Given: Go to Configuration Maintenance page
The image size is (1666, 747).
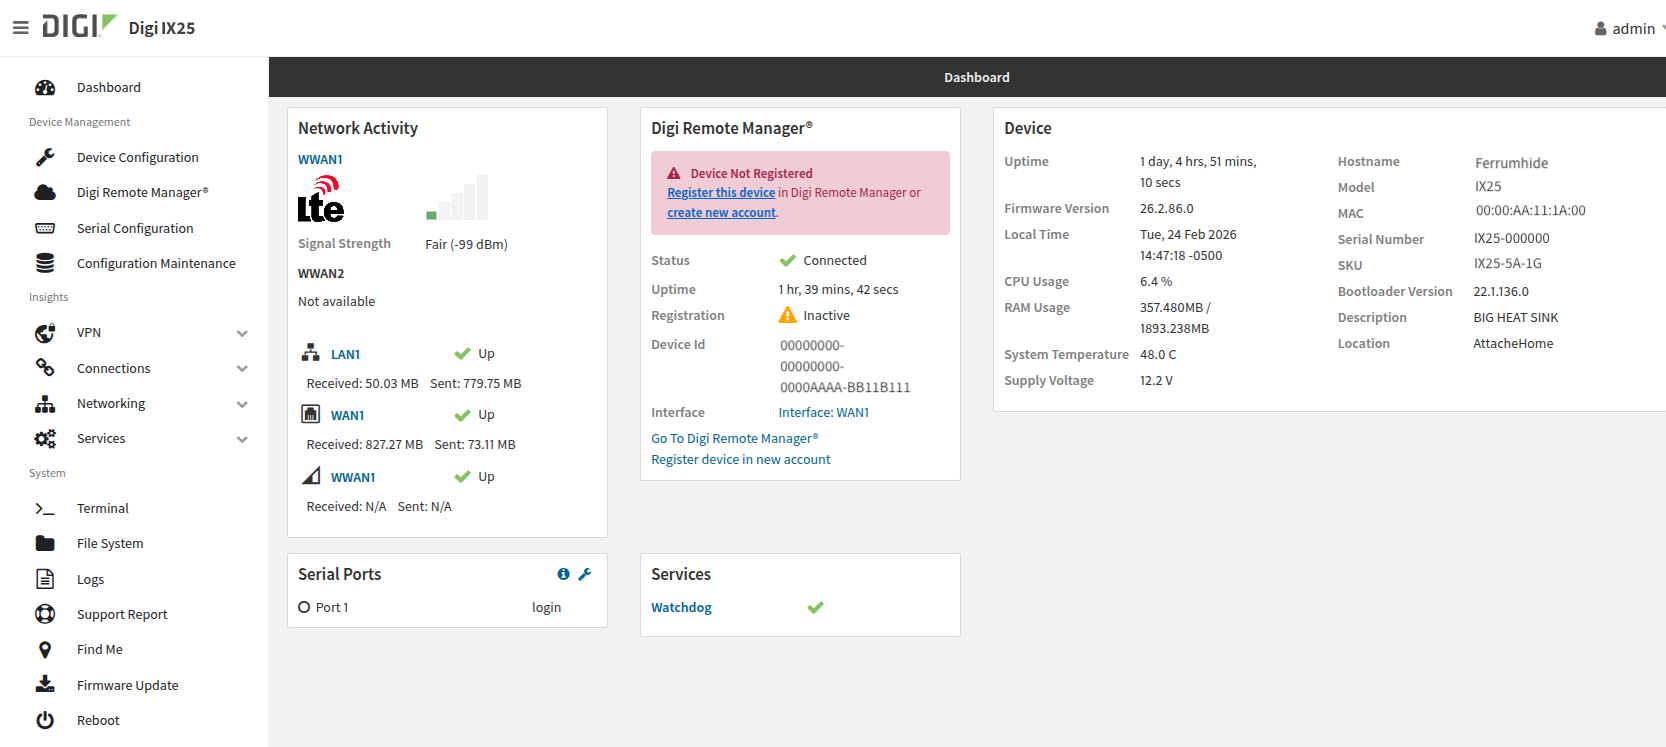Looking at the screenshot, I should point(156,264).
